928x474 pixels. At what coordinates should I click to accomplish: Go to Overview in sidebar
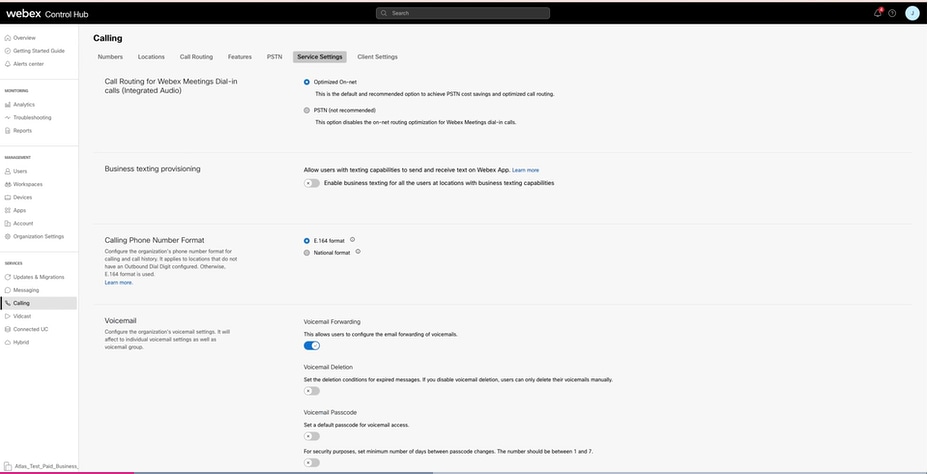click(x=24, y=38)
